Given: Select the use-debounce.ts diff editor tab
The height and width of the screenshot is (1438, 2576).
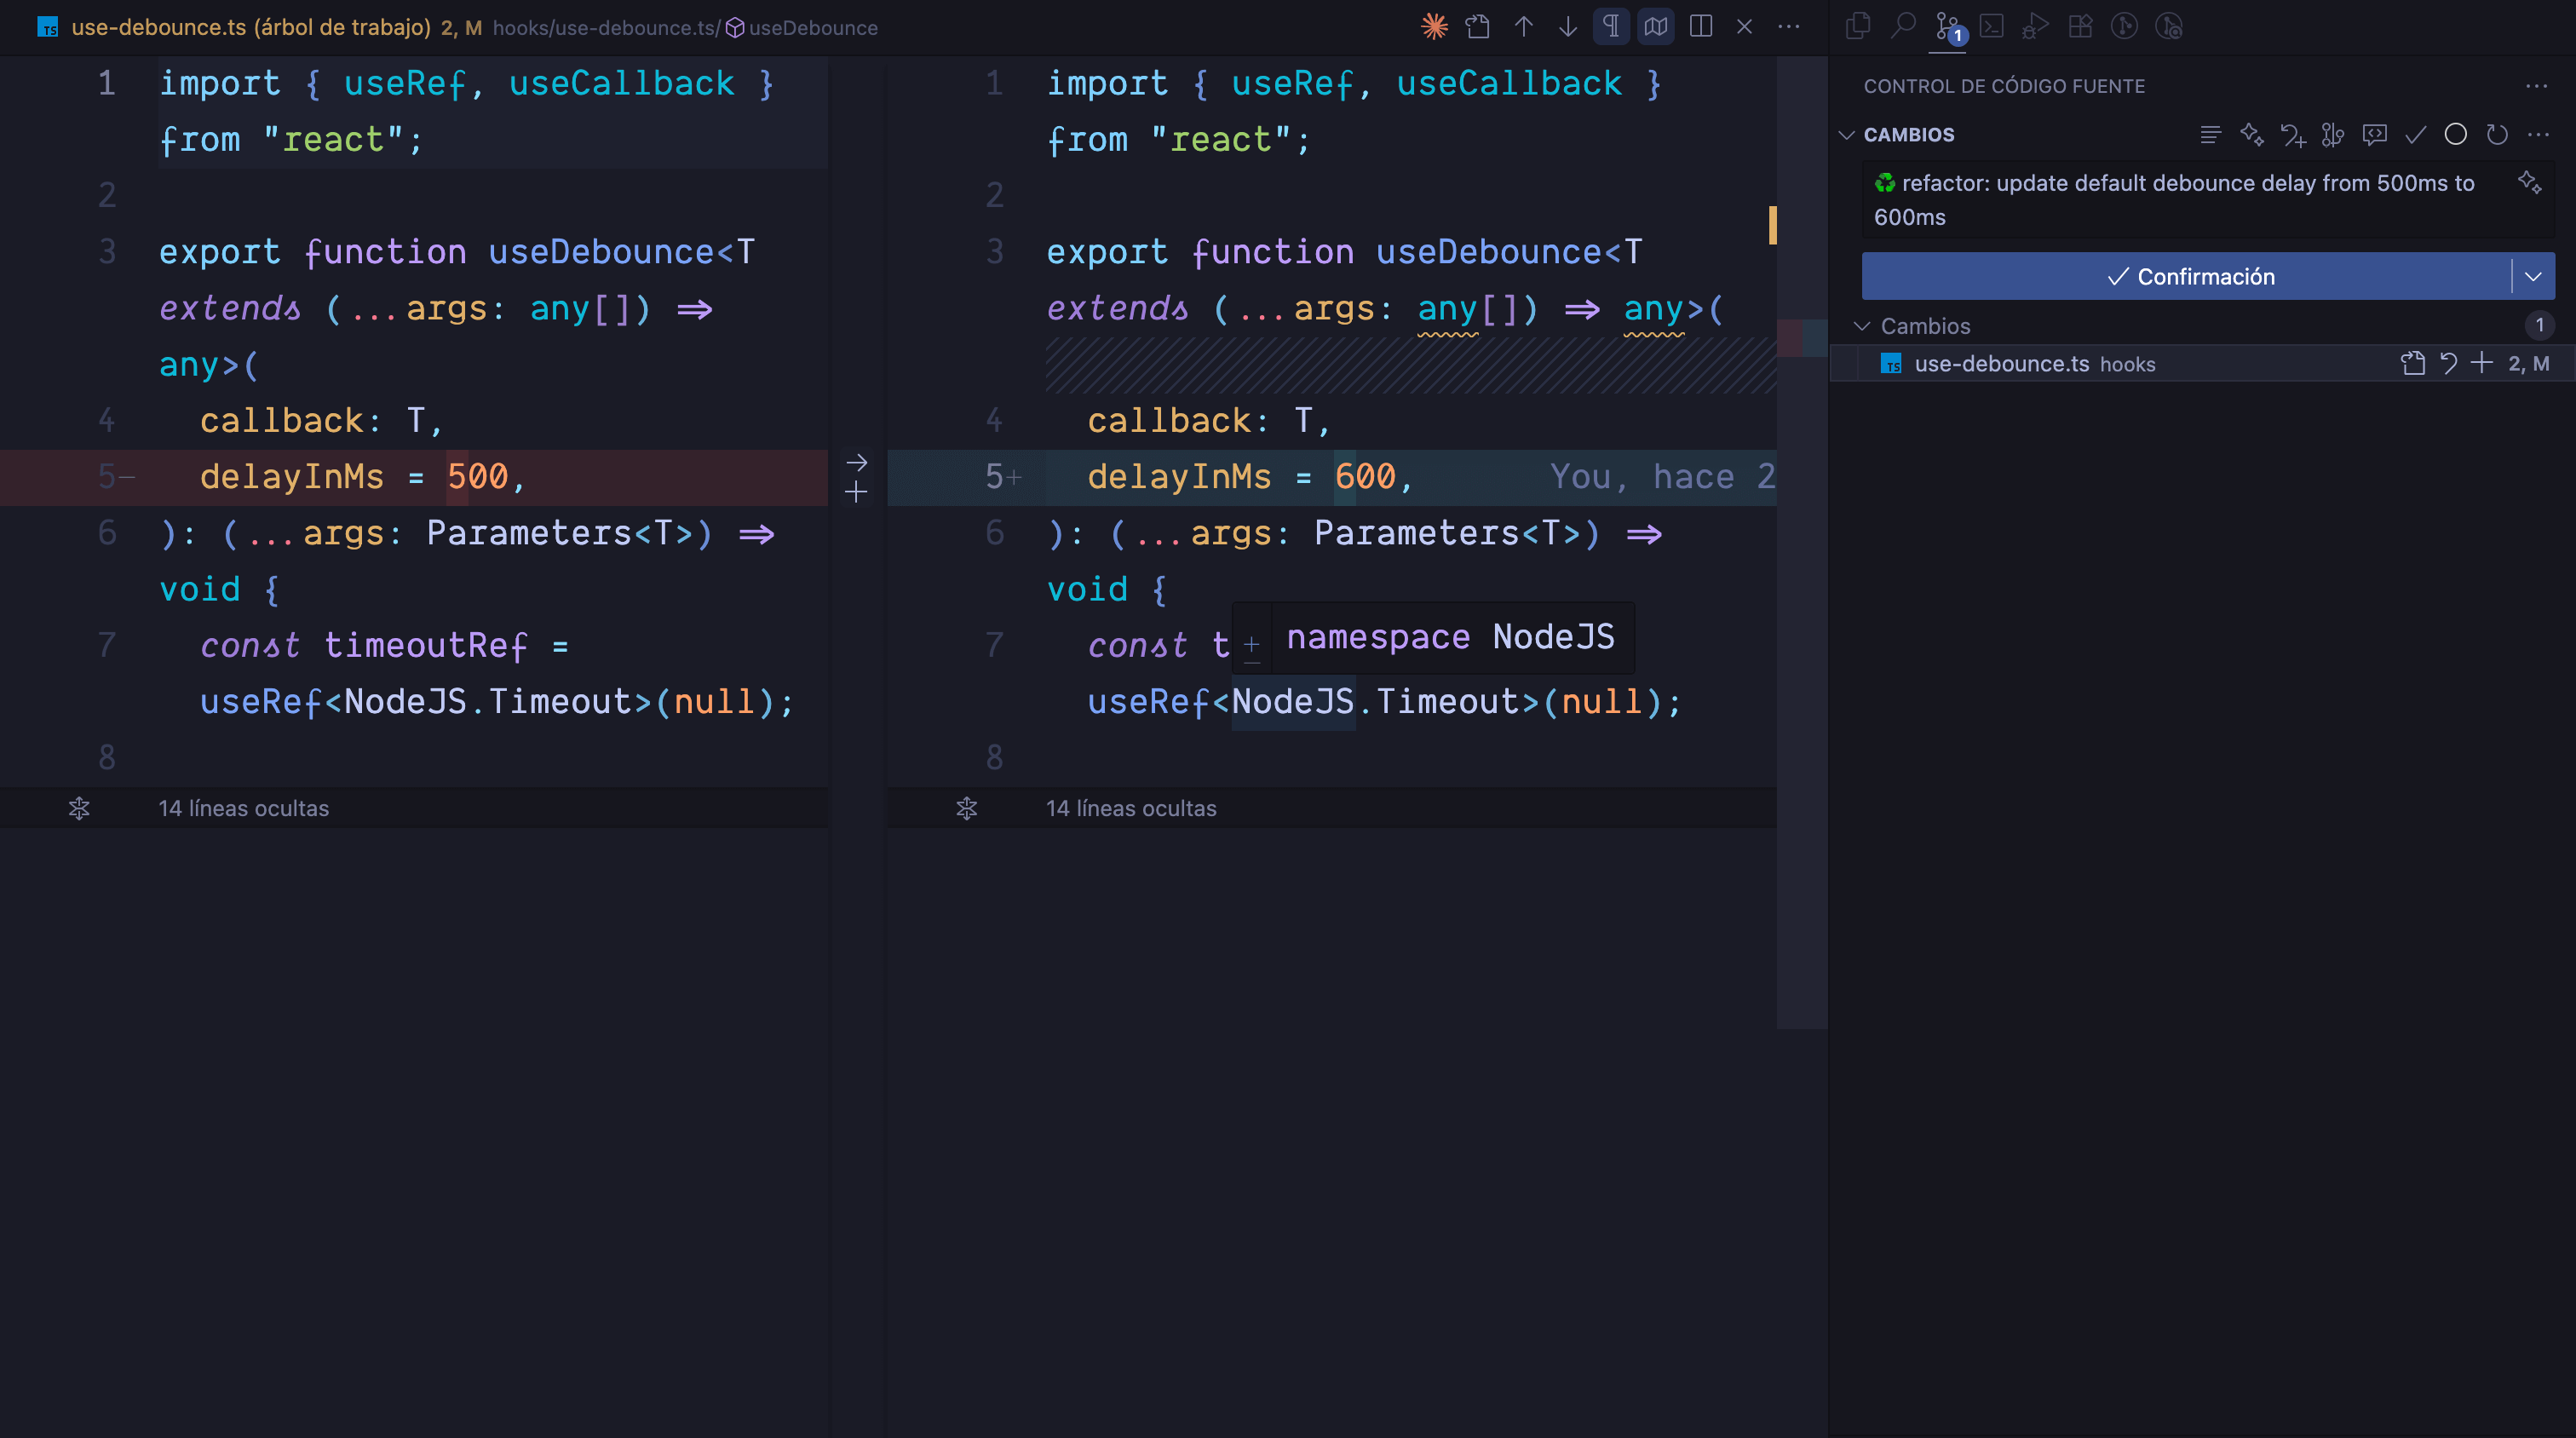Looking at the screenshot, I should (250, 27).
